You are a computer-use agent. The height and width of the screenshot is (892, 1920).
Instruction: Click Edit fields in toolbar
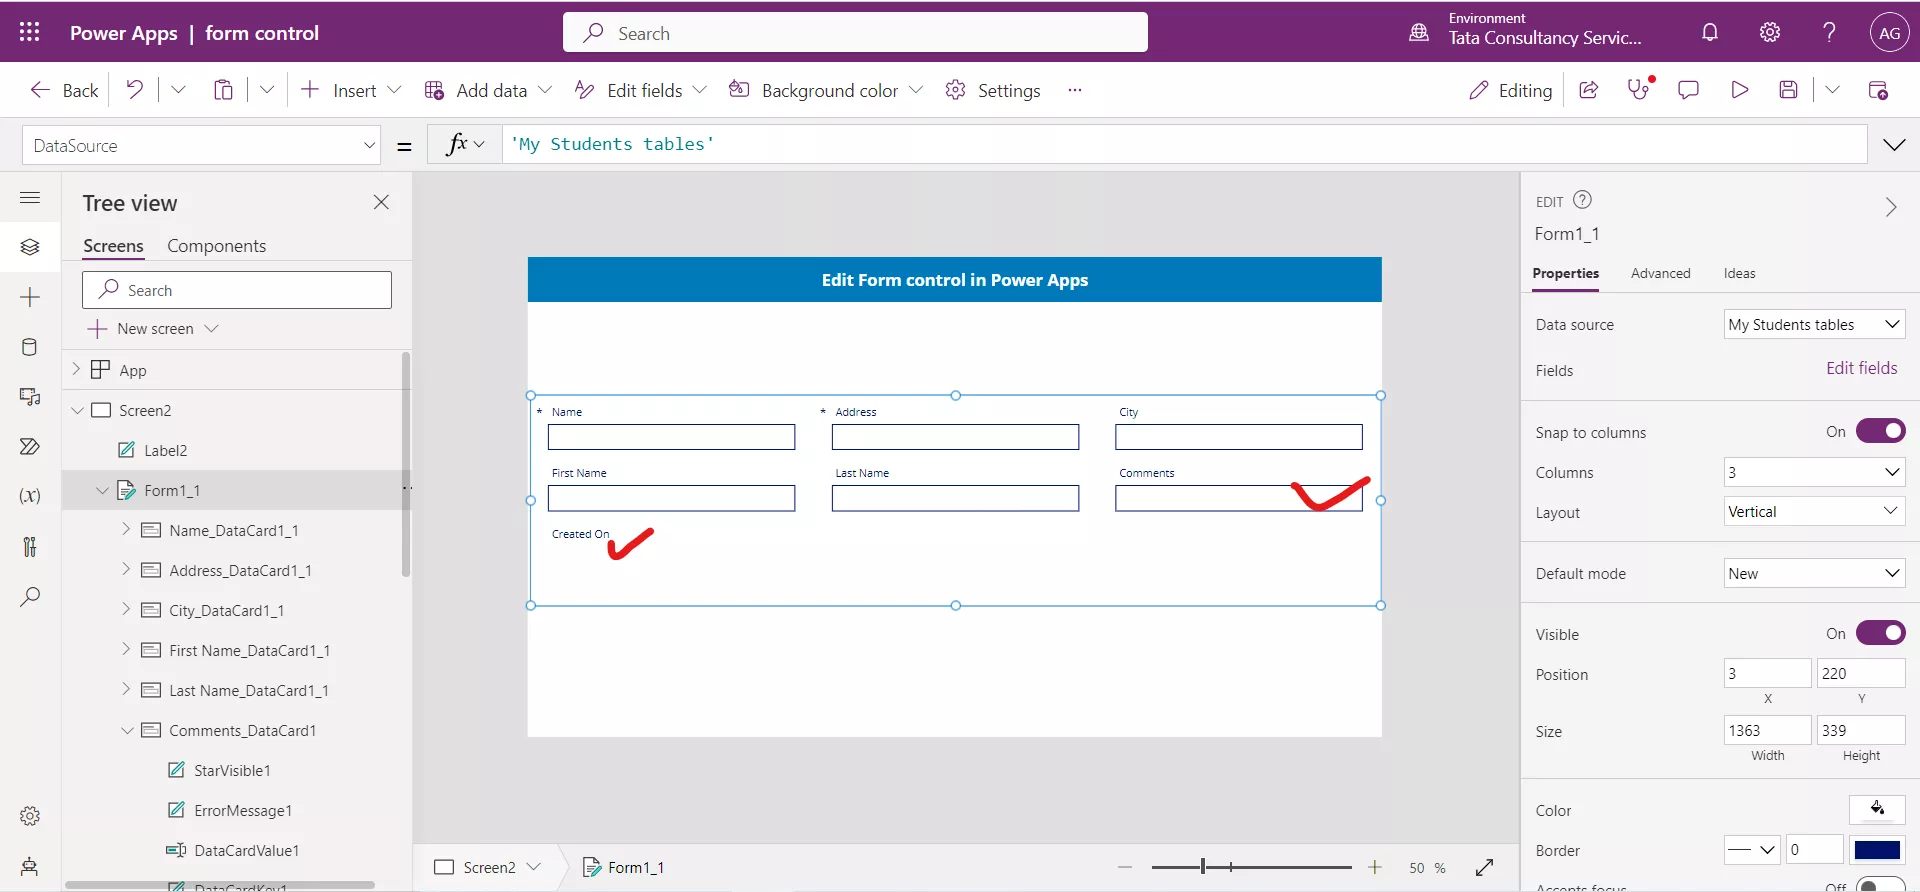pos(640,90)
